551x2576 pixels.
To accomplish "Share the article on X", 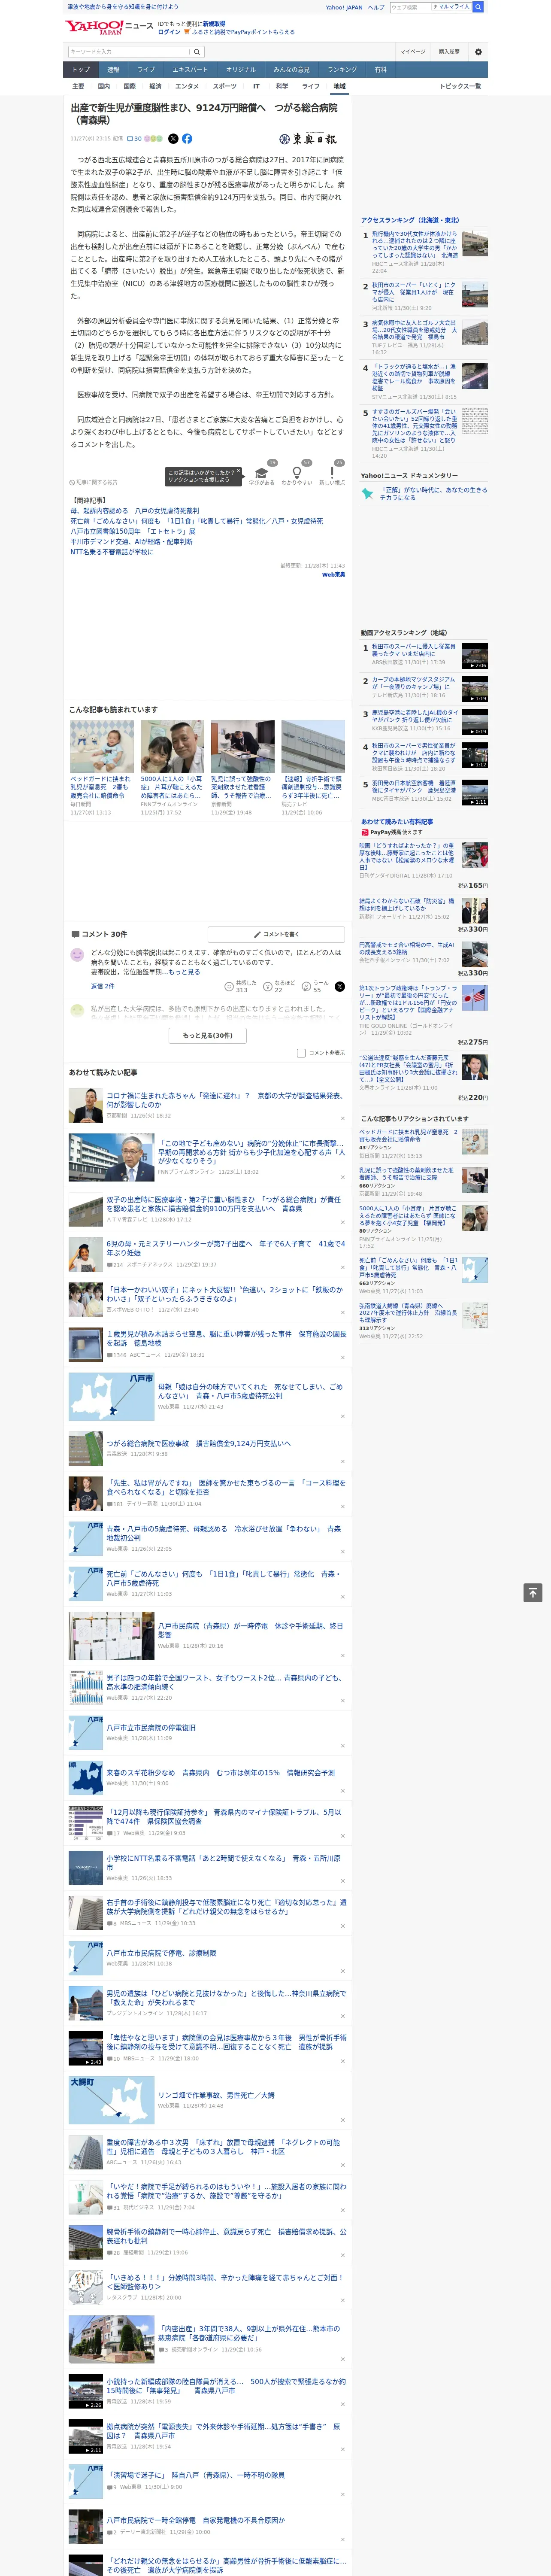I will (x=173, y=139).
